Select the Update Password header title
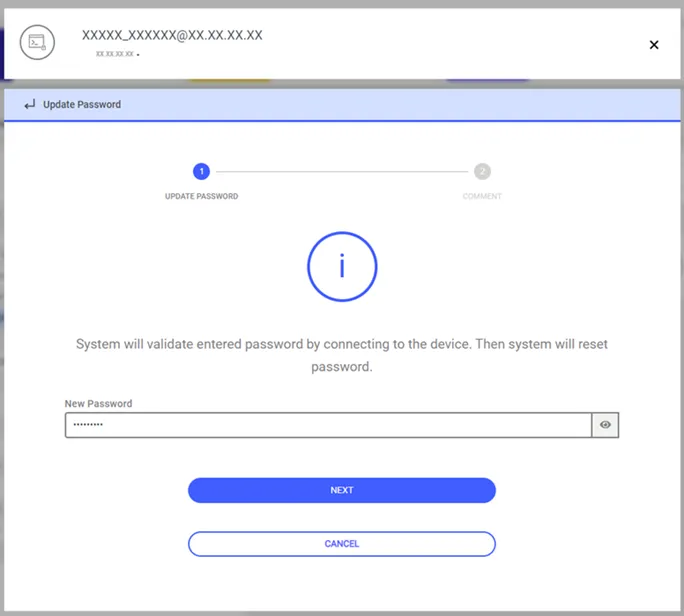684x616 pixels. point(82,104)
